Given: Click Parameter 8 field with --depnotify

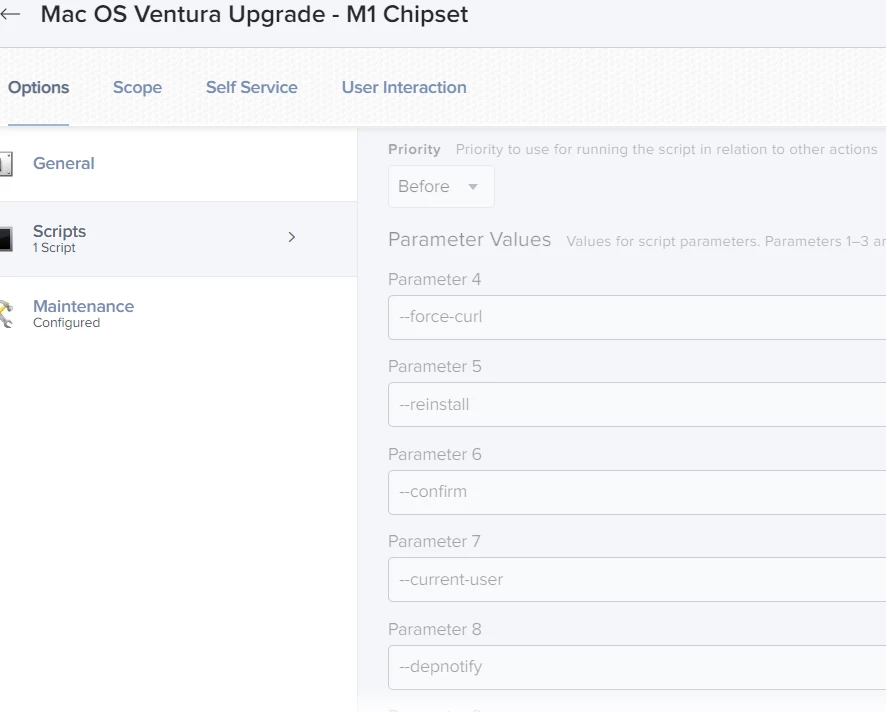Looking at the screenshot, I should 637,667.
